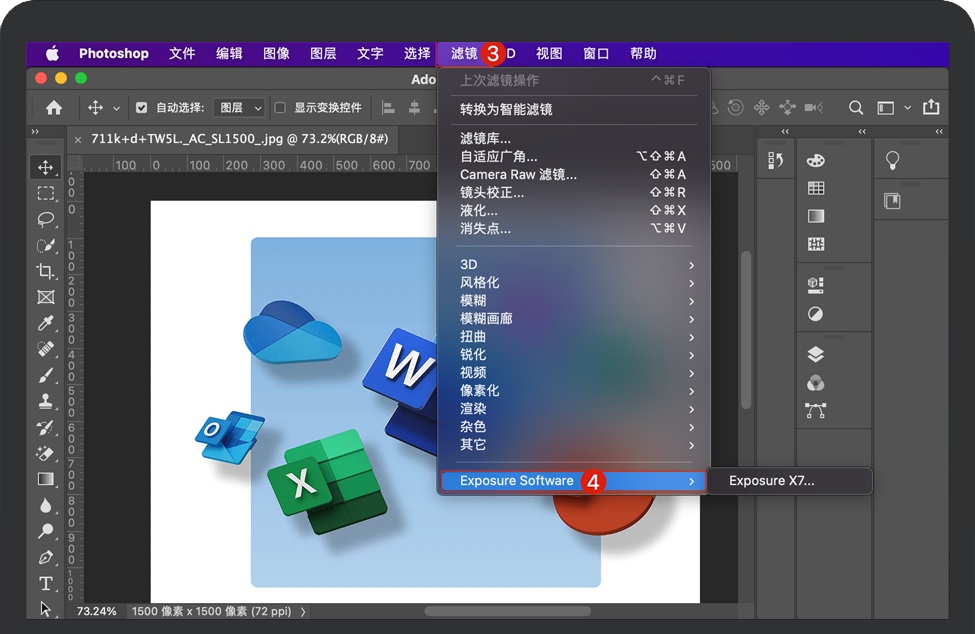Screen dimensions: 975x634
Task: Open the Photoshop application menu
Action: pyautogui.click(x=114, y=53)
